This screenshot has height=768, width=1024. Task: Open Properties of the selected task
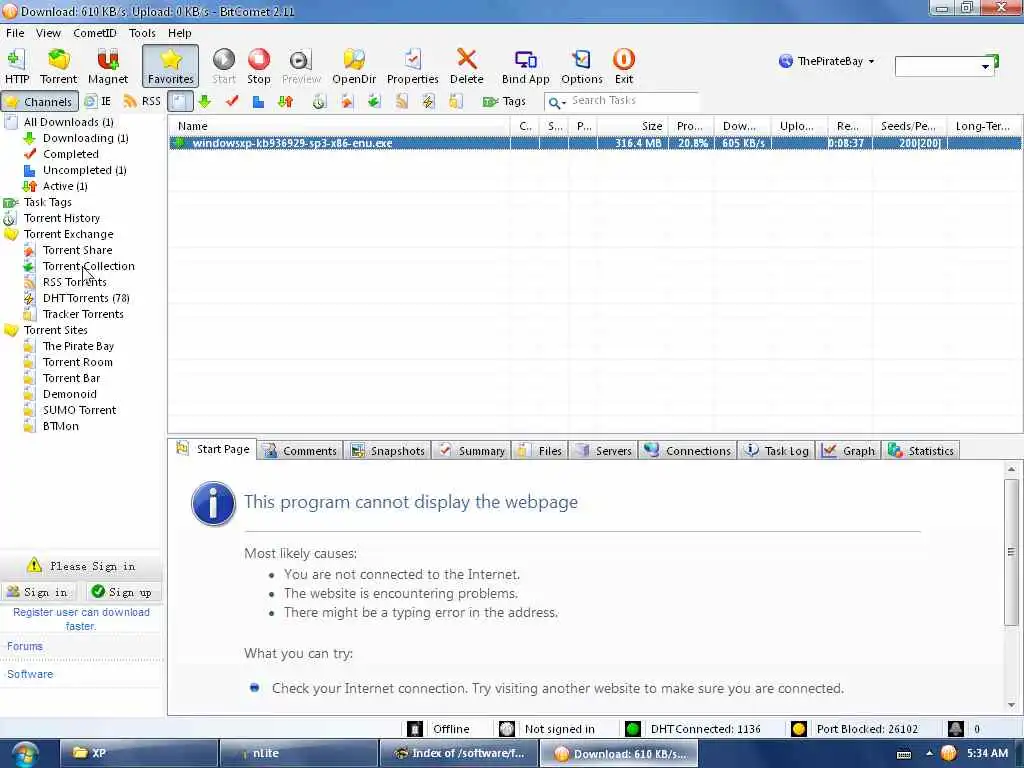[x=413, y=66]
